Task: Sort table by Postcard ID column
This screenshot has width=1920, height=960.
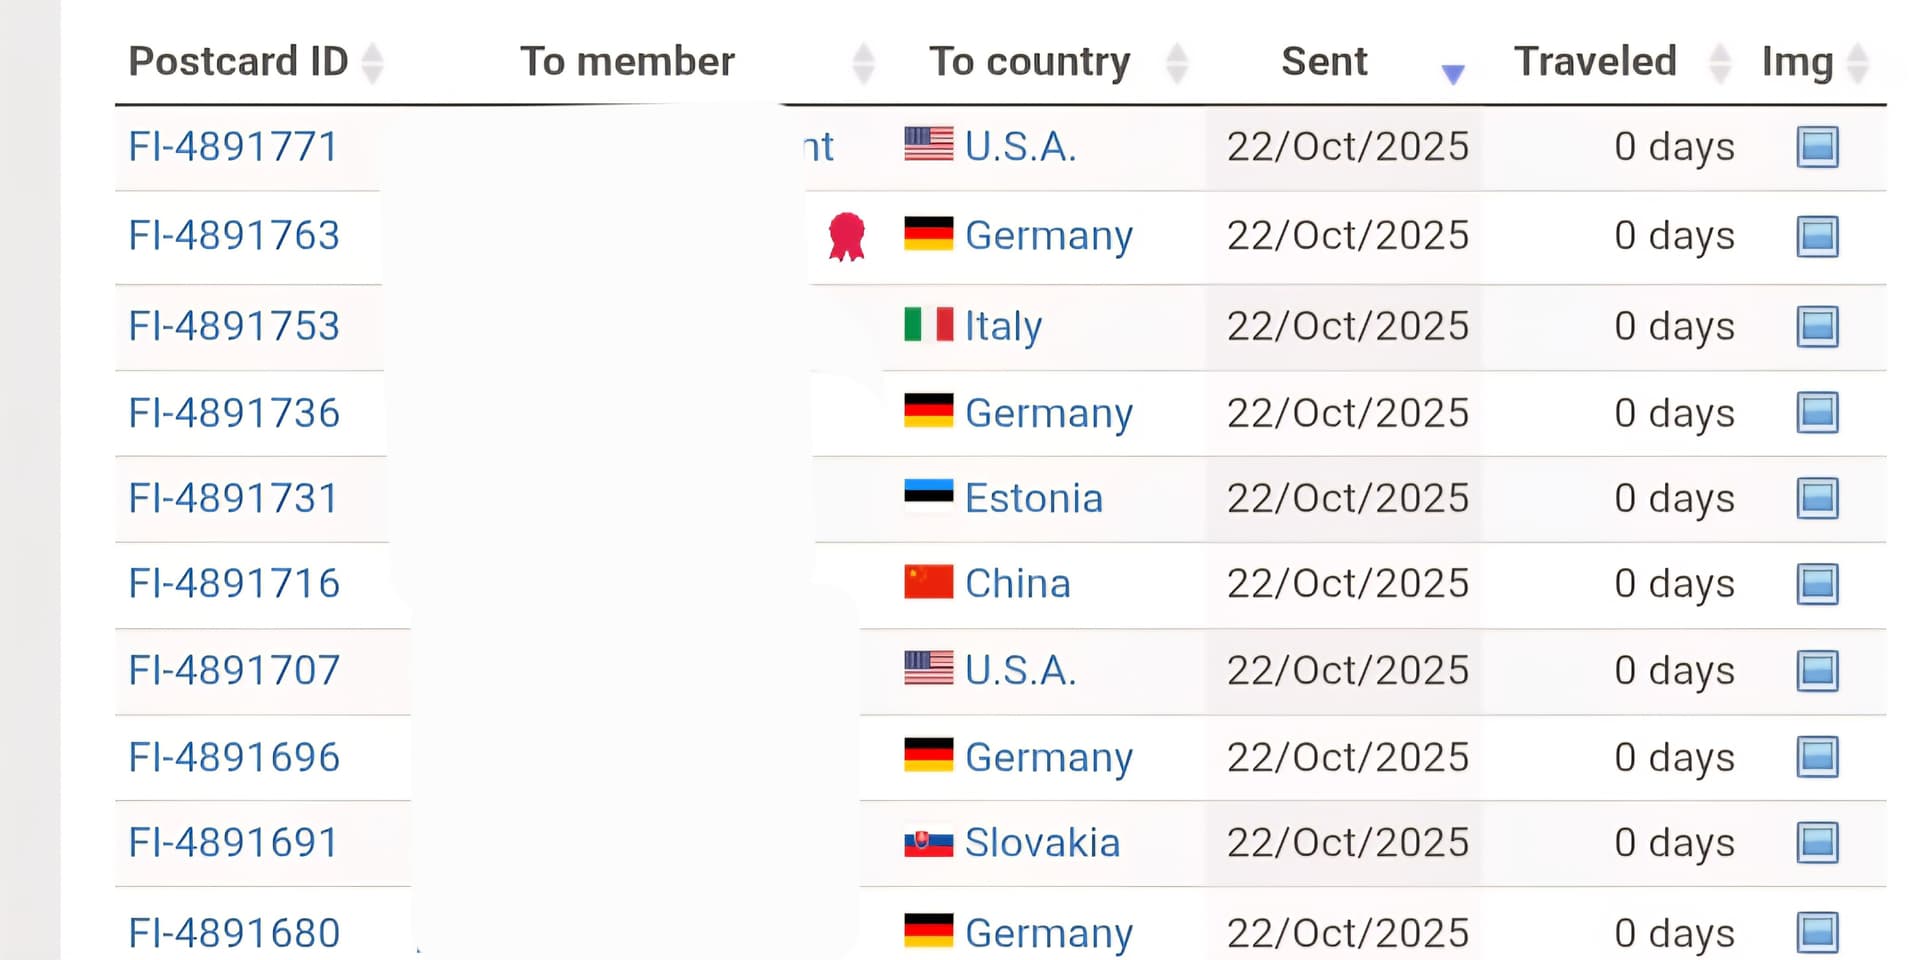Action: pos(238,62)
